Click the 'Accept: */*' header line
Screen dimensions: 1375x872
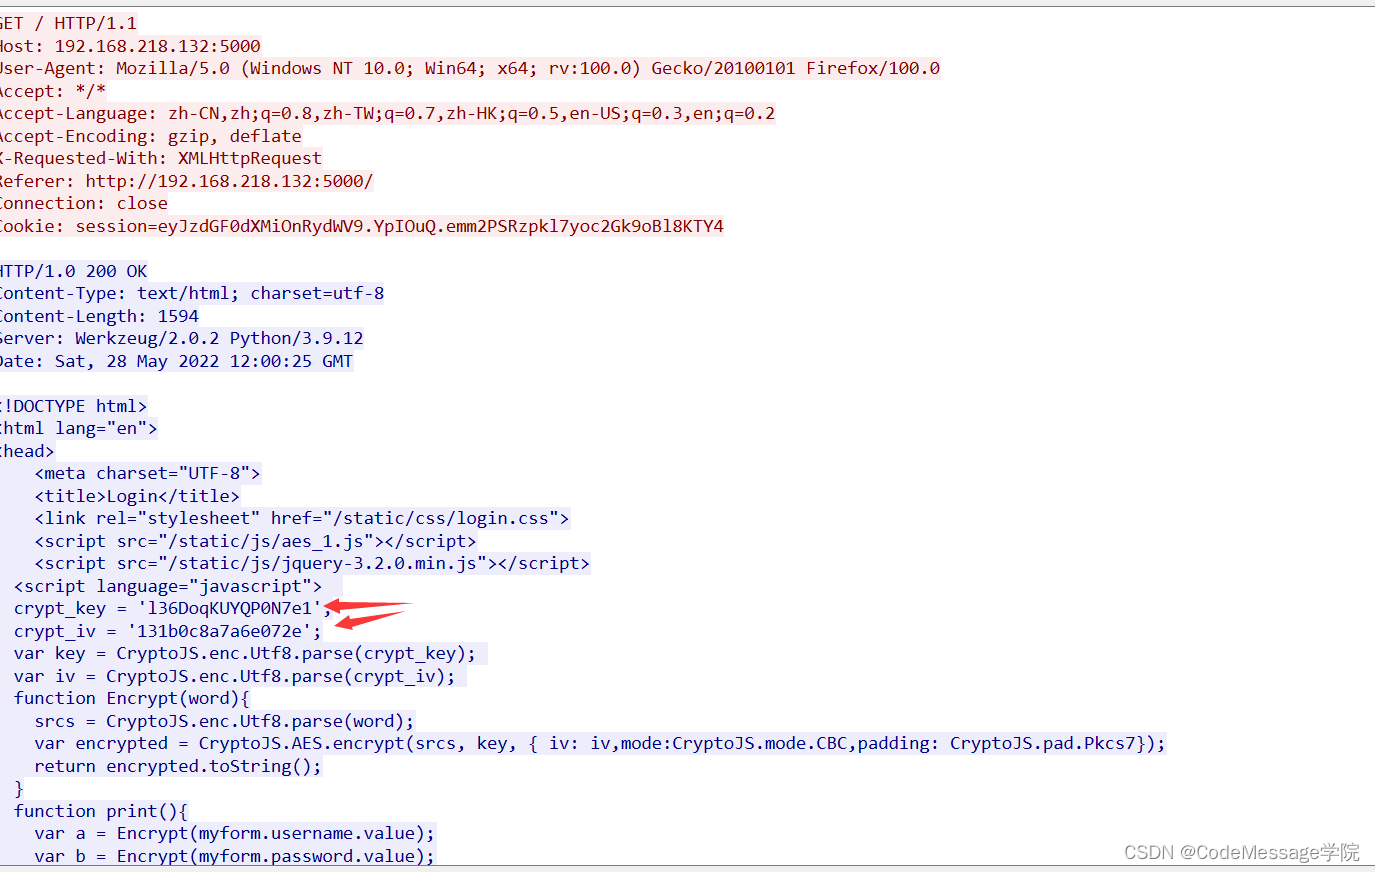pos(53,91)
